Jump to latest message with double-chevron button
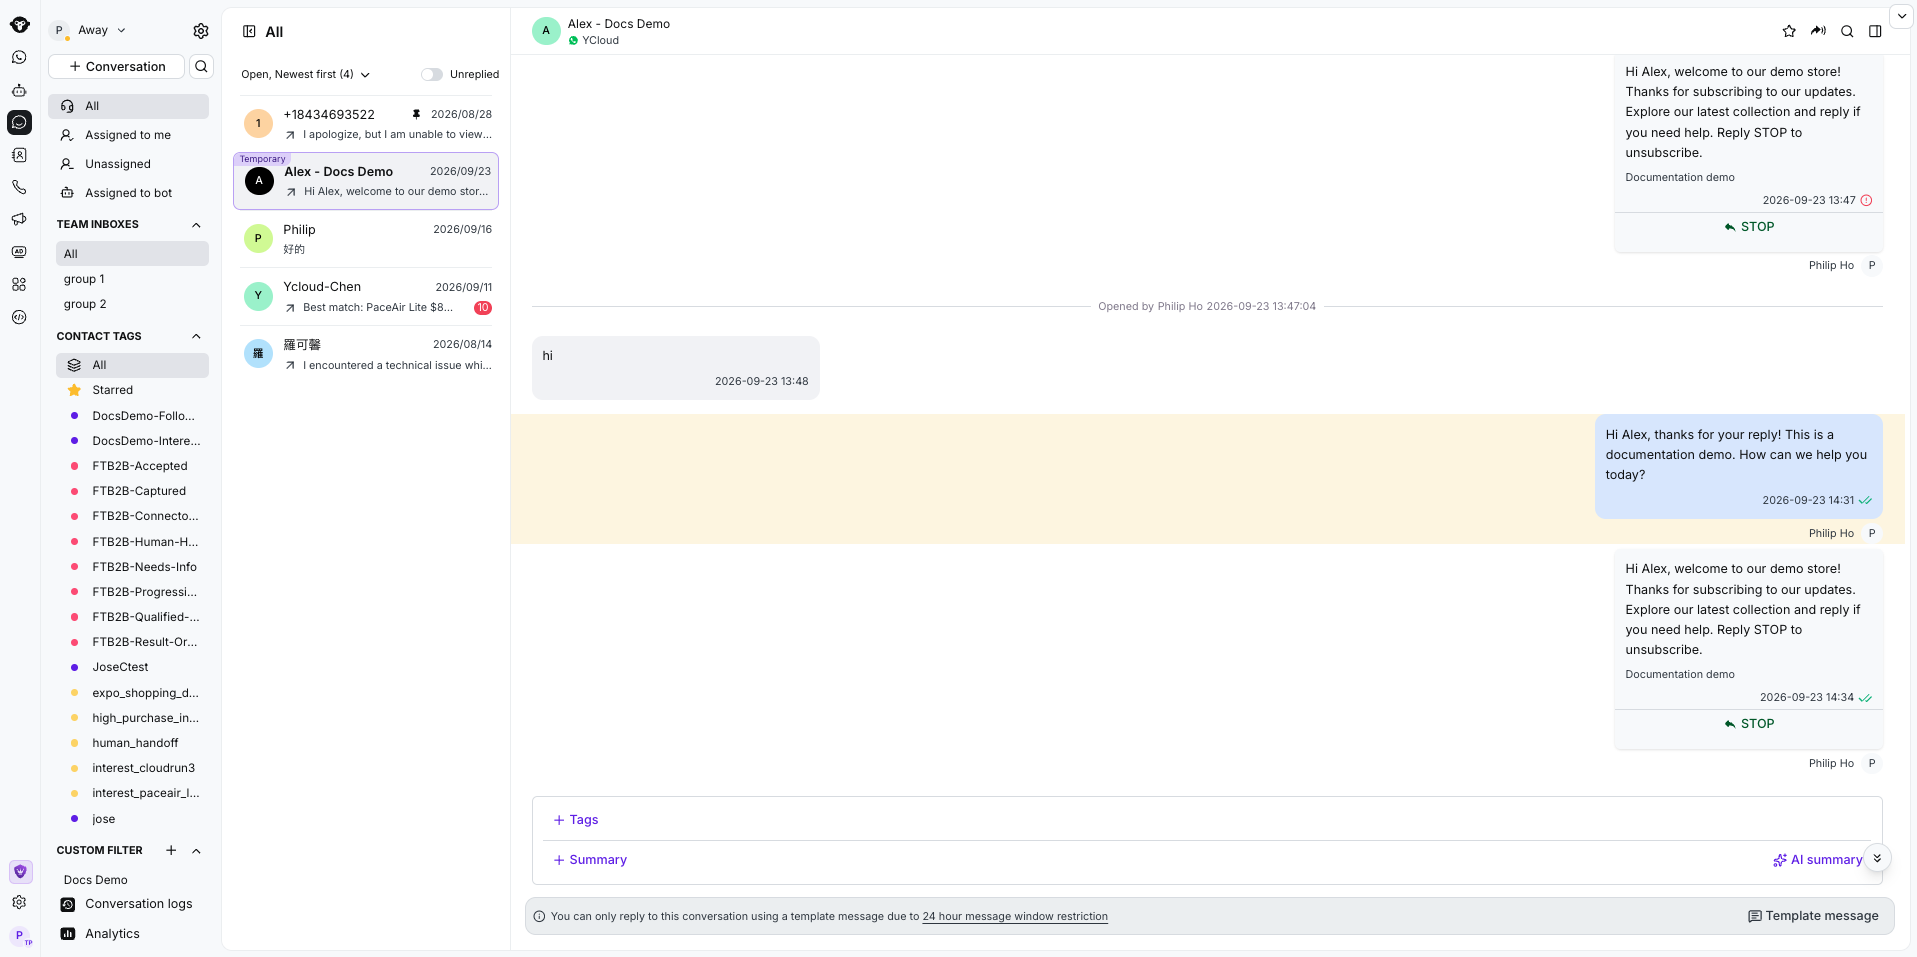The width and height of the screenshot is (1917, 957). pos(1877,858)
